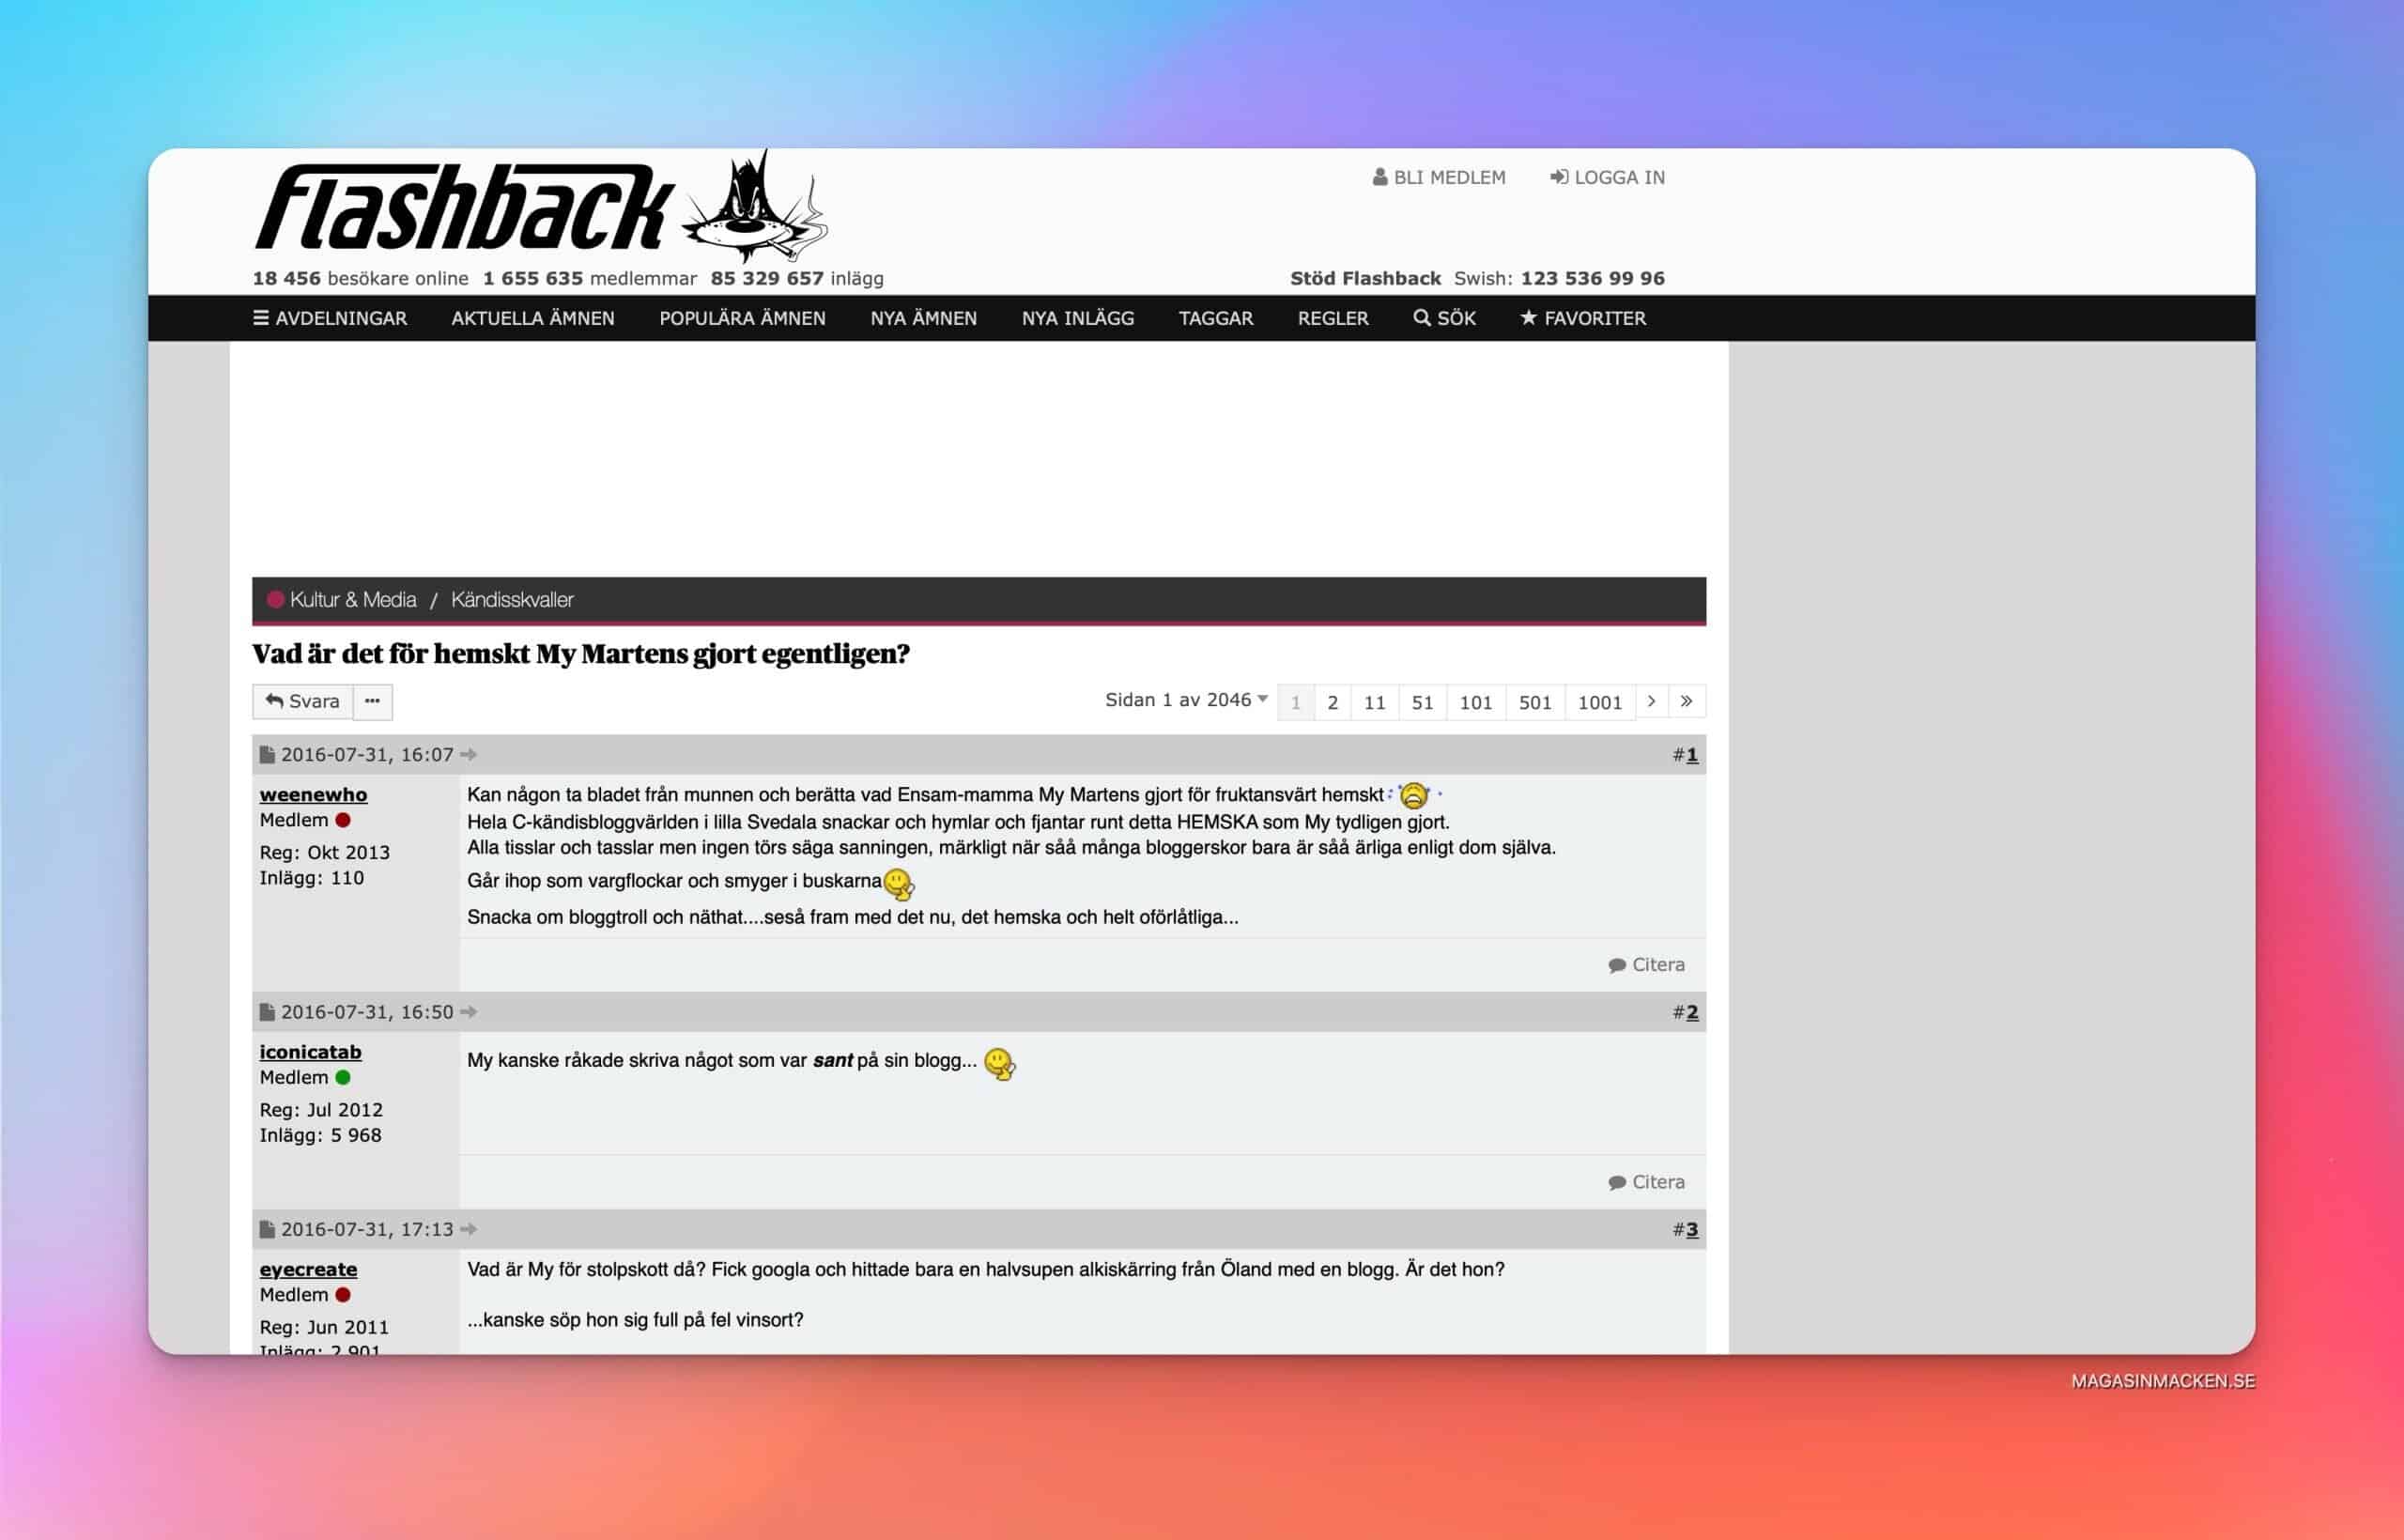Go to TAGGAR
This screenshot has width=2404, height=1540.
click(1216, 318)
